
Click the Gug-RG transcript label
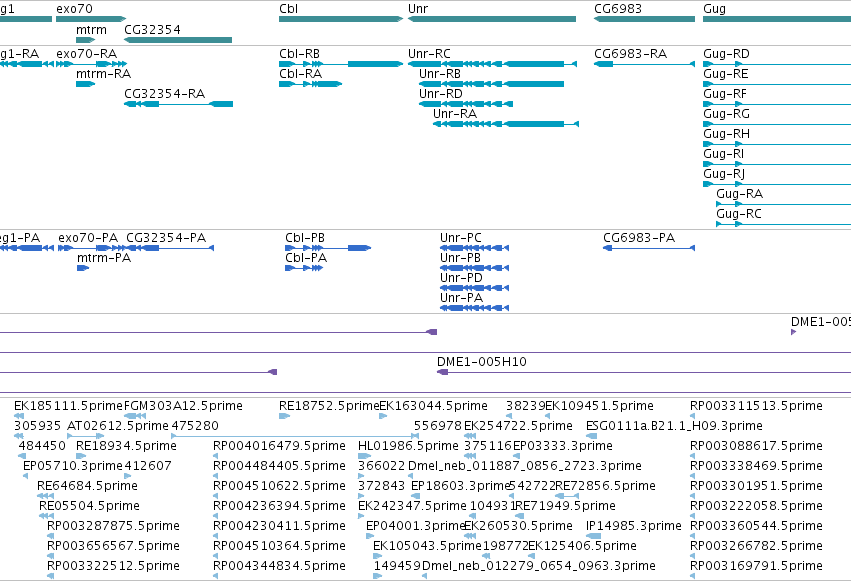coord(726,114)
